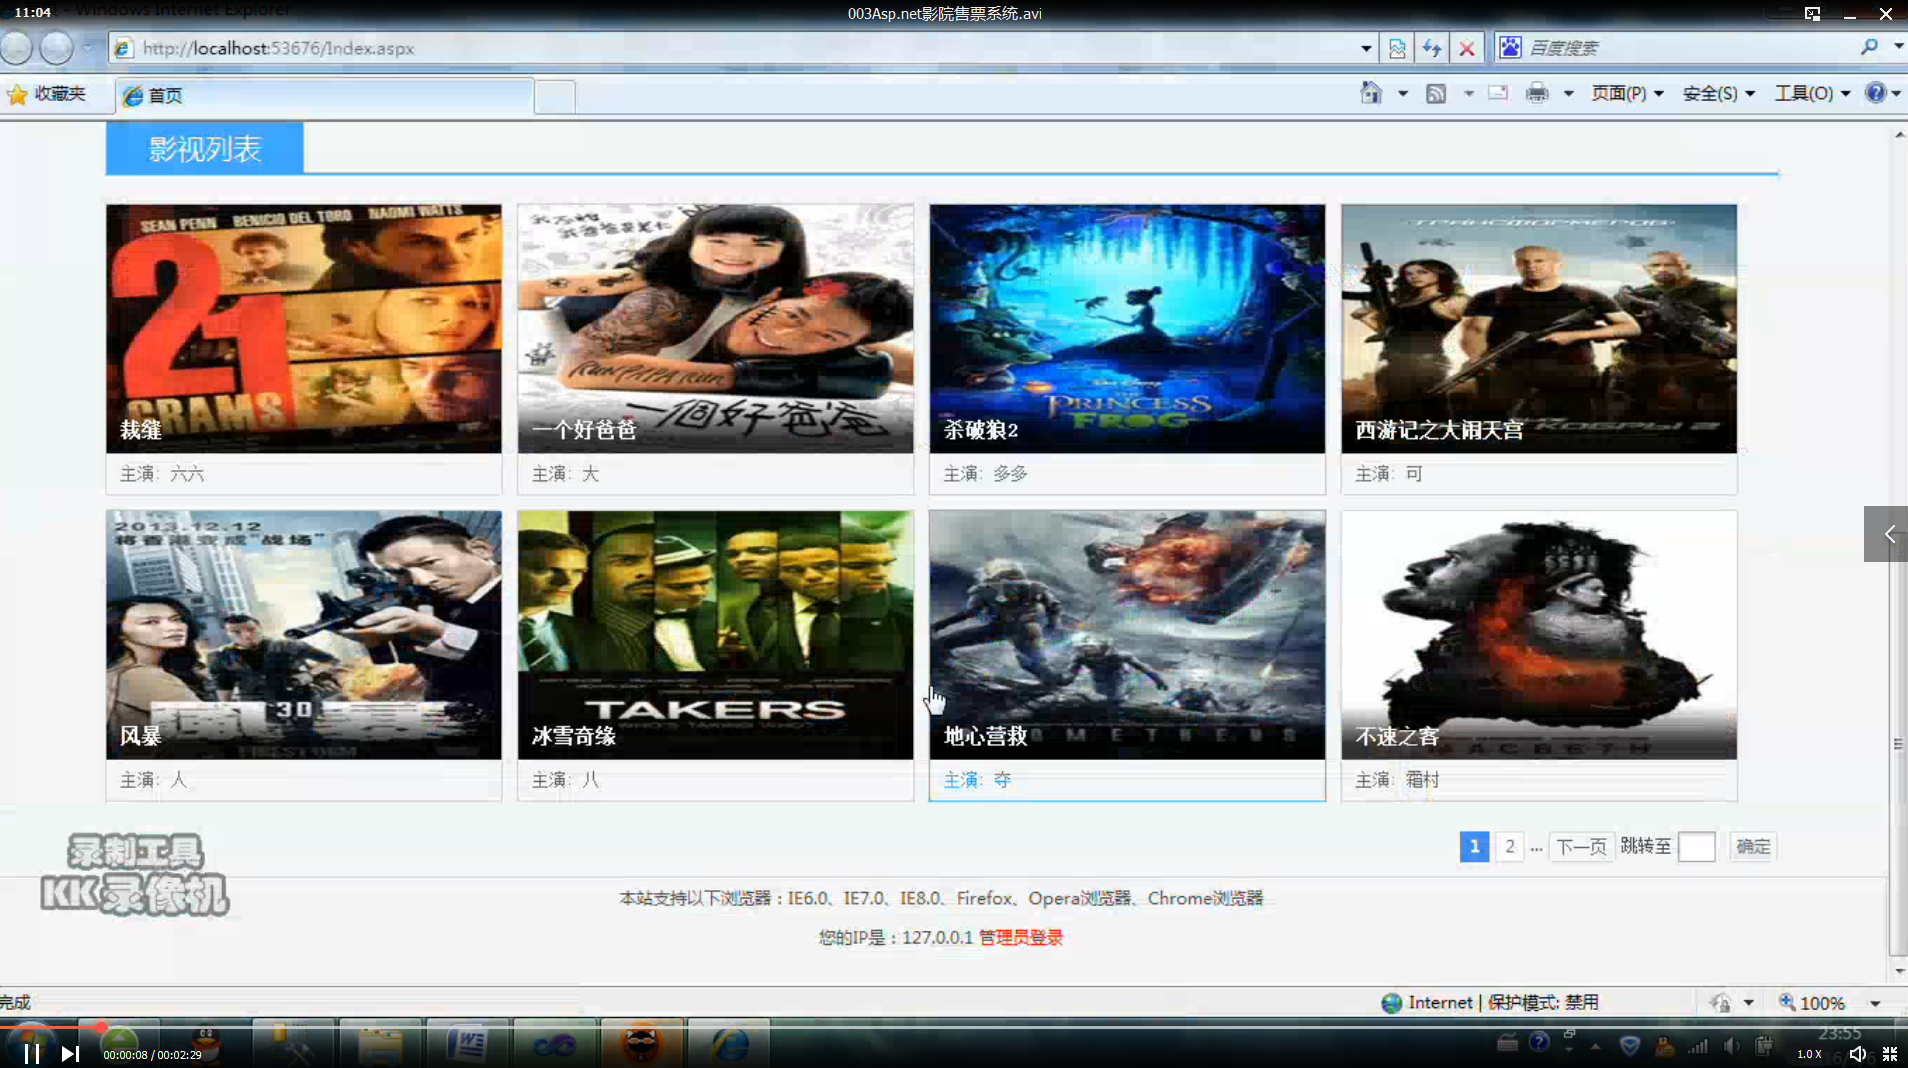Open the 页面(P) menu
This screenshot has height=1068, width=1908.
tap(1627, 93)
